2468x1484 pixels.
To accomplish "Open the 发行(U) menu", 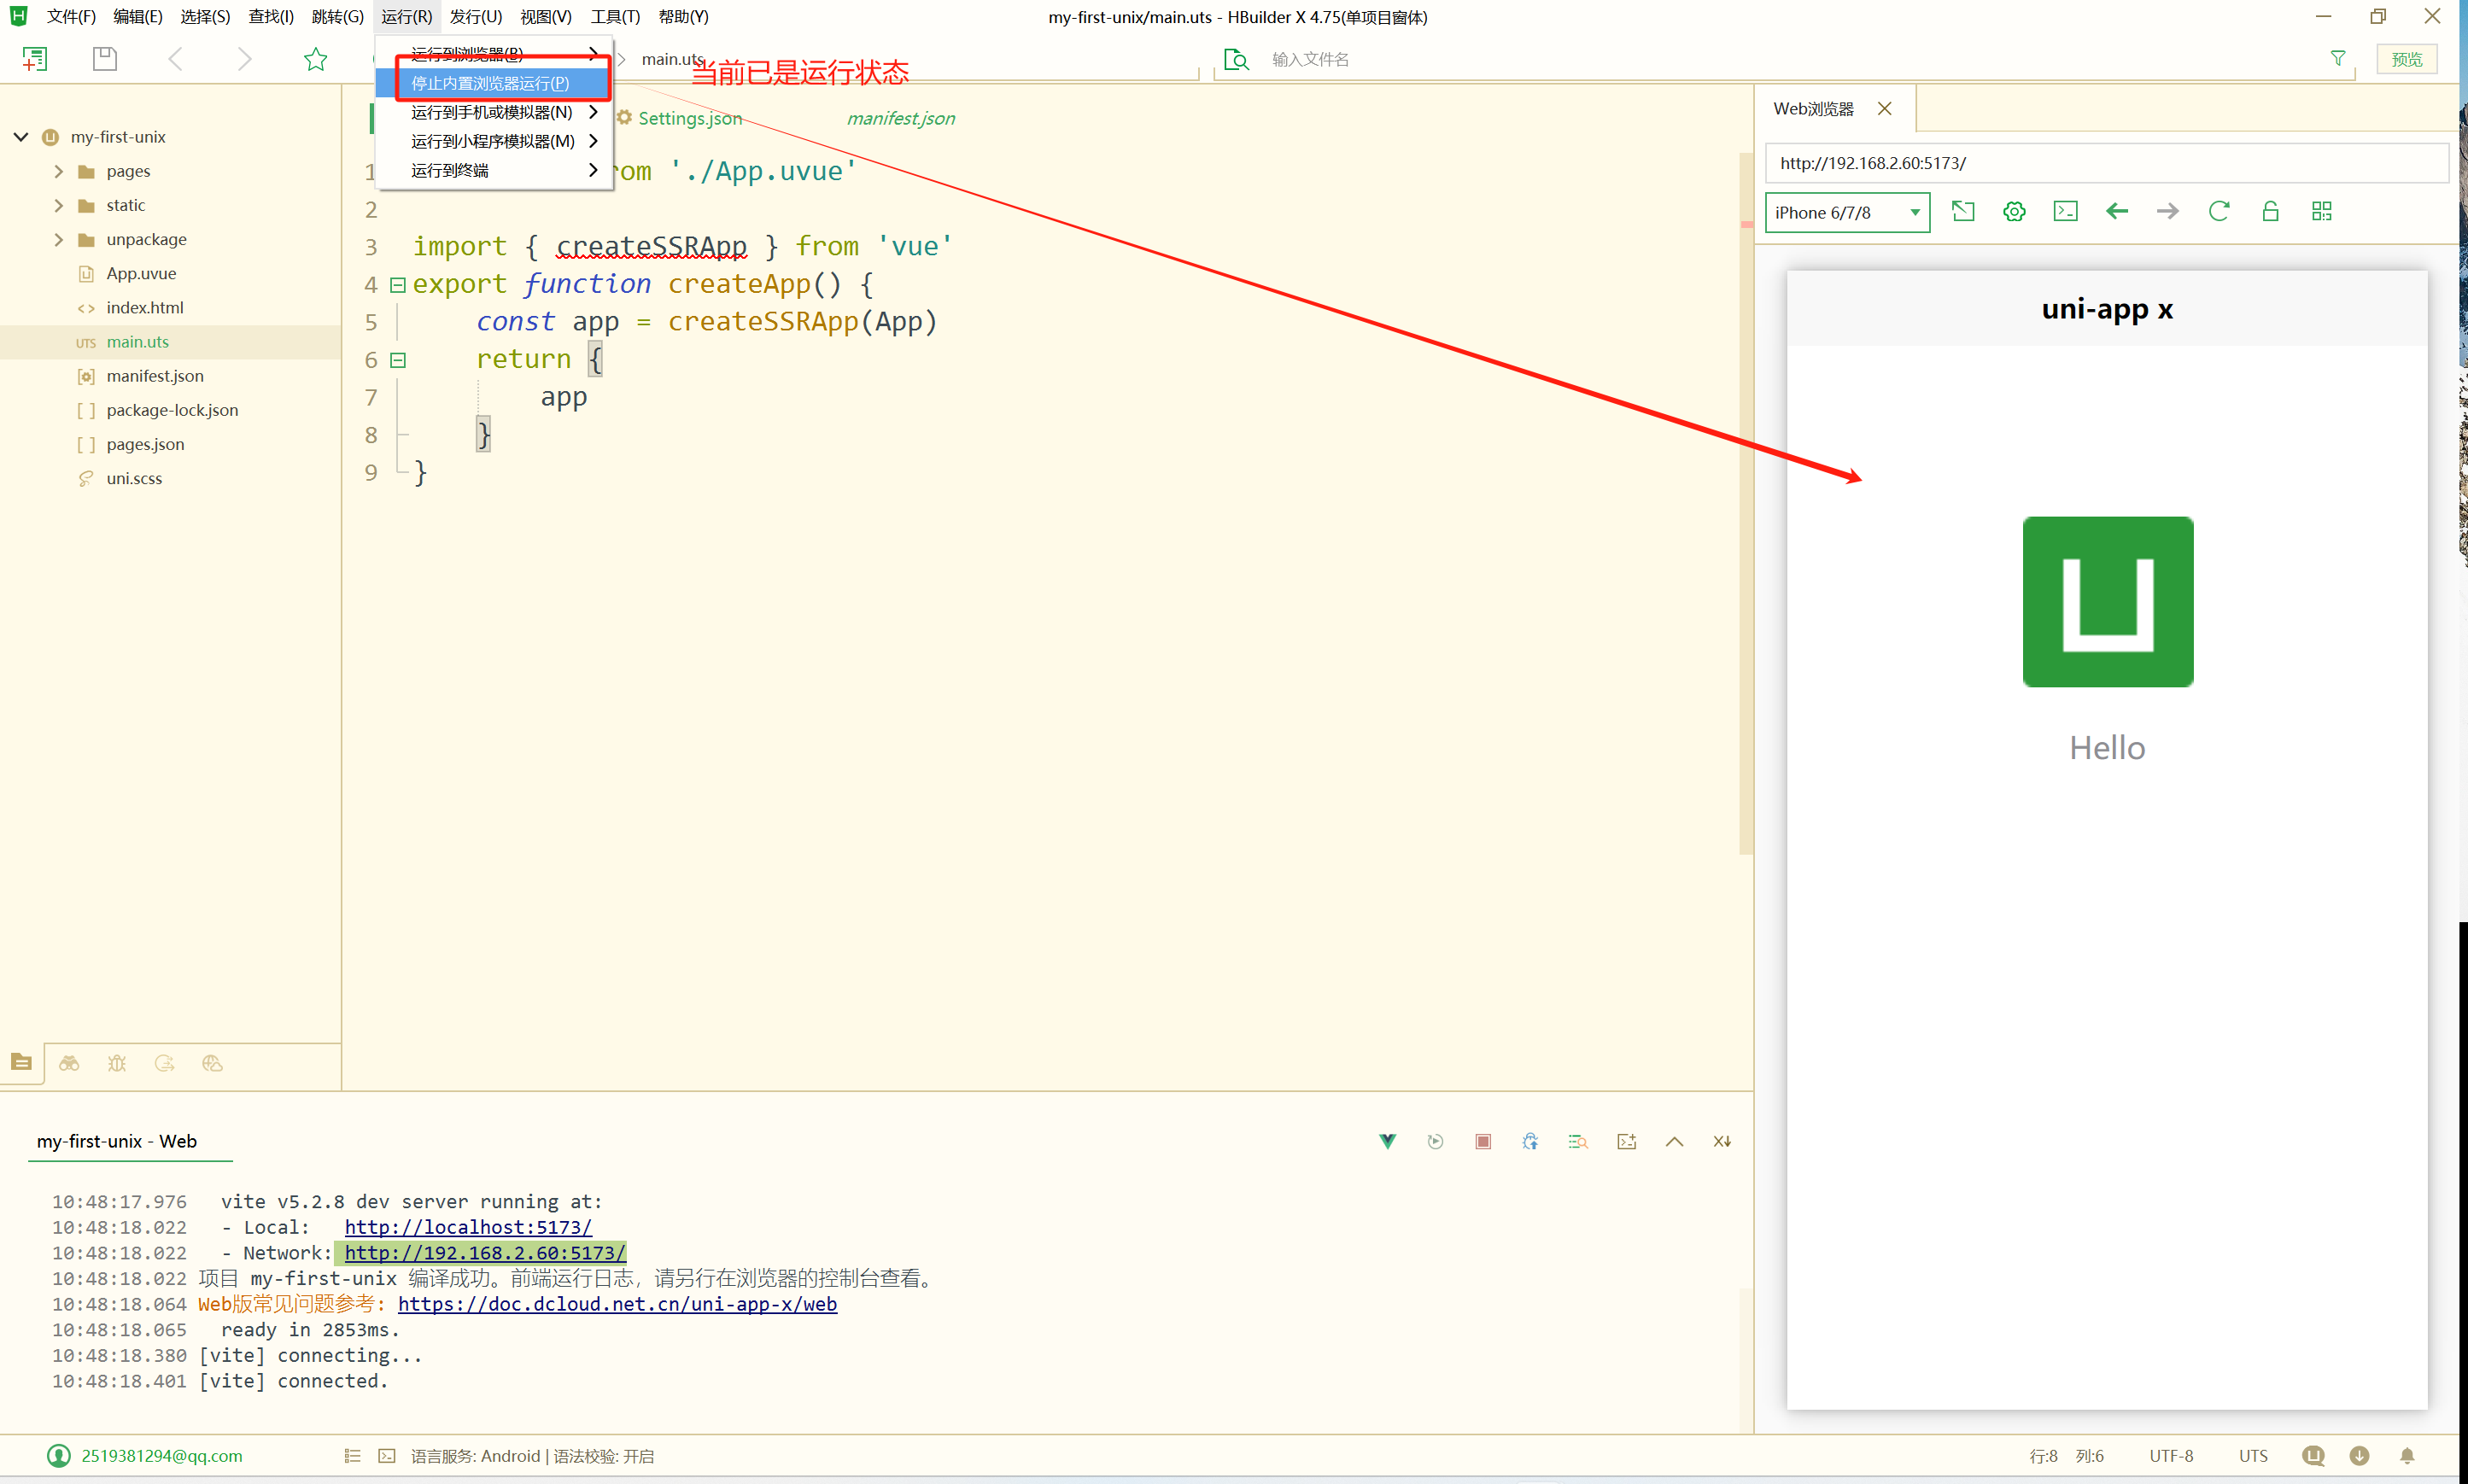I will [x=475, y=16].
